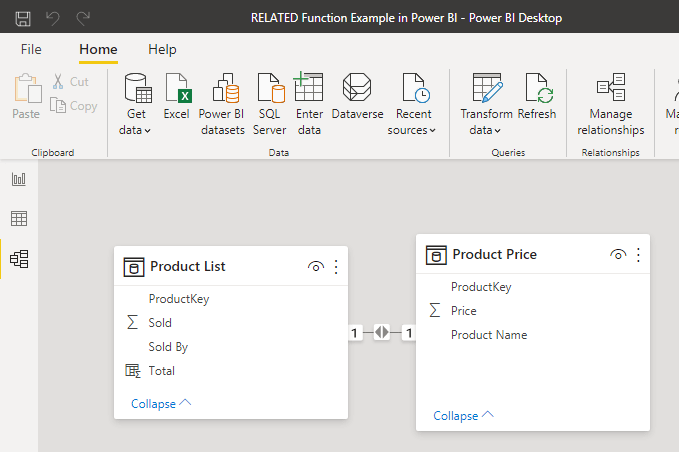Select the Dataverse connector
Screen dimensions: 679x452
(x=357, y=96)
